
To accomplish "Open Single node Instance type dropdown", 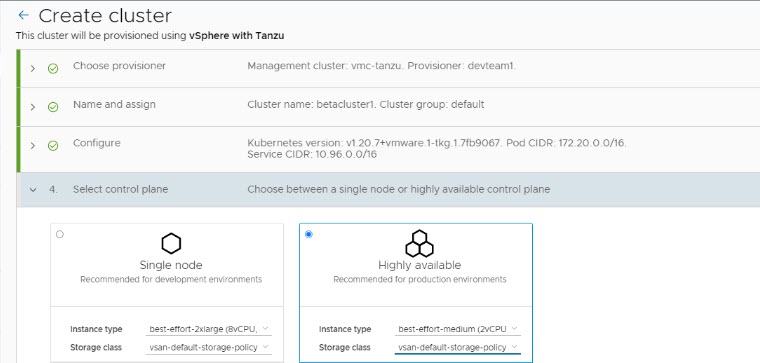I will [208, 329].
